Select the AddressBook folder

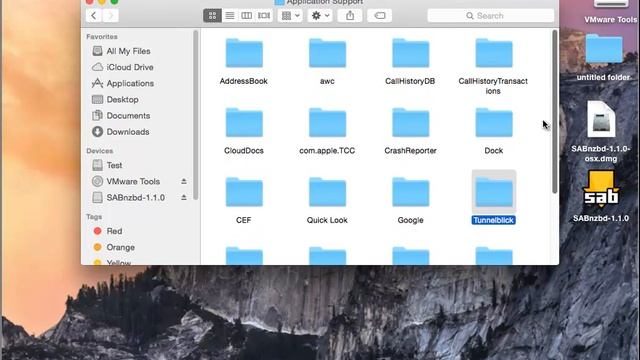244,53
